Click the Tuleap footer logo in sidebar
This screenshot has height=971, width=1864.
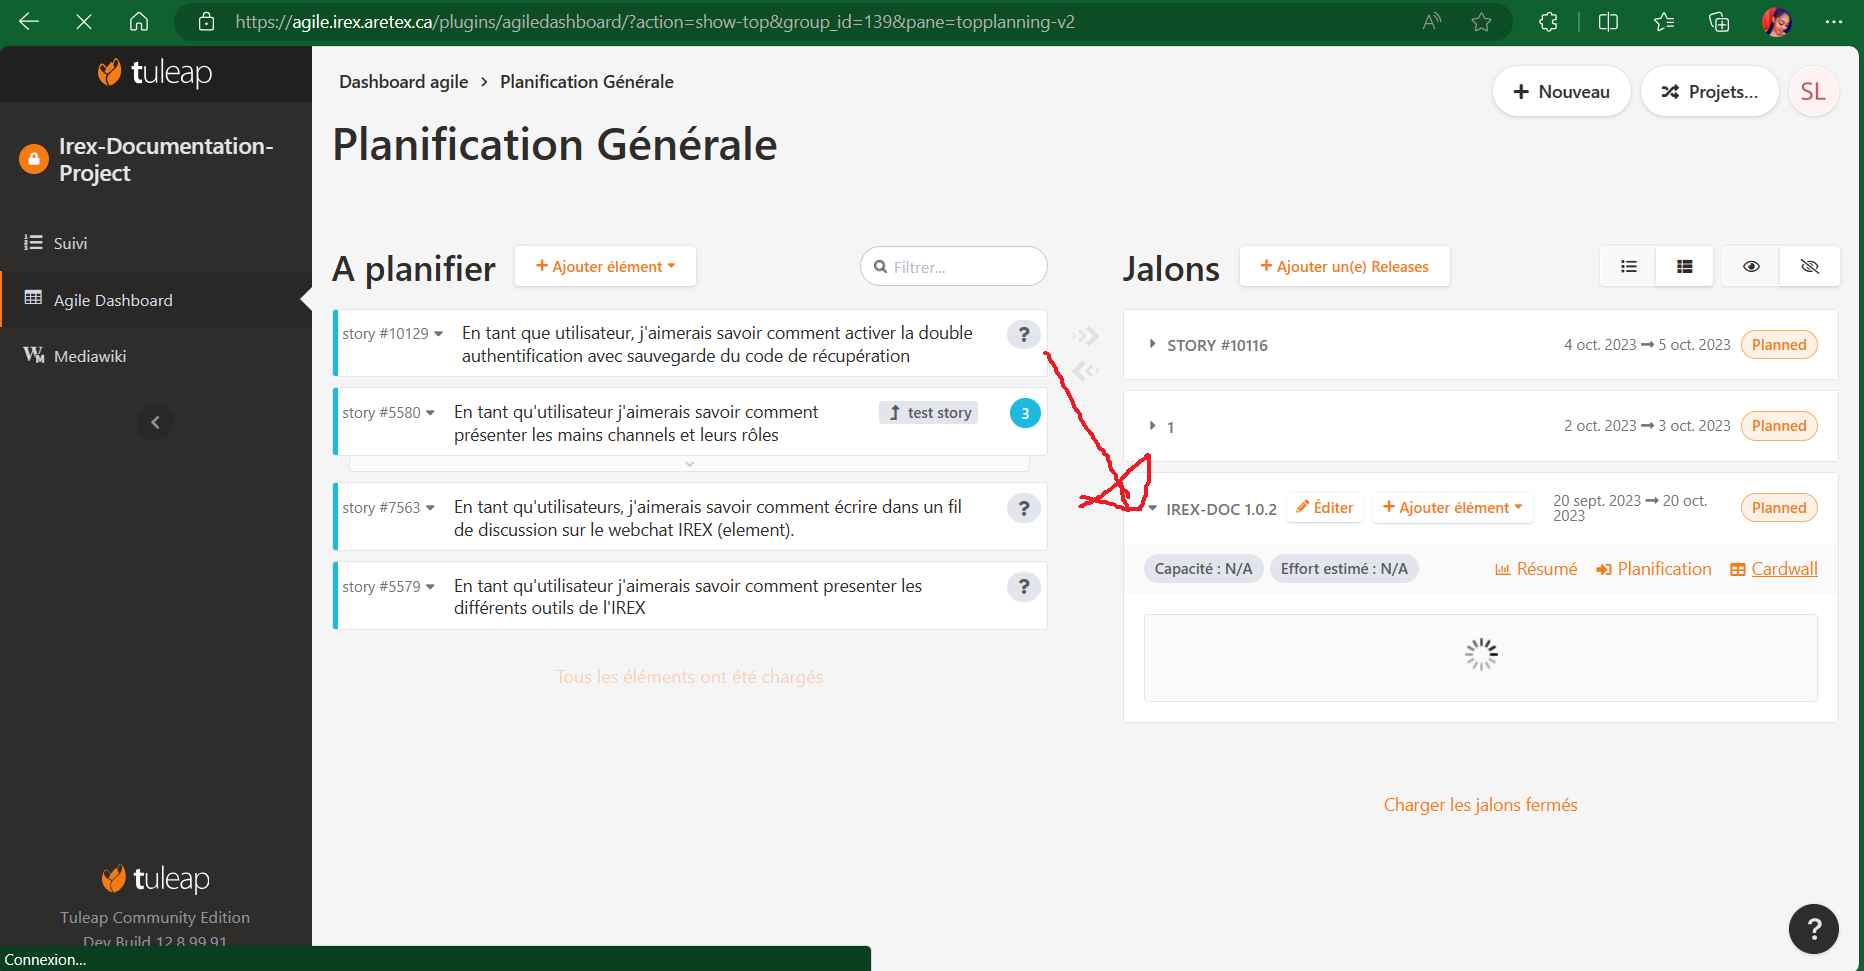[x=156, y=879]
